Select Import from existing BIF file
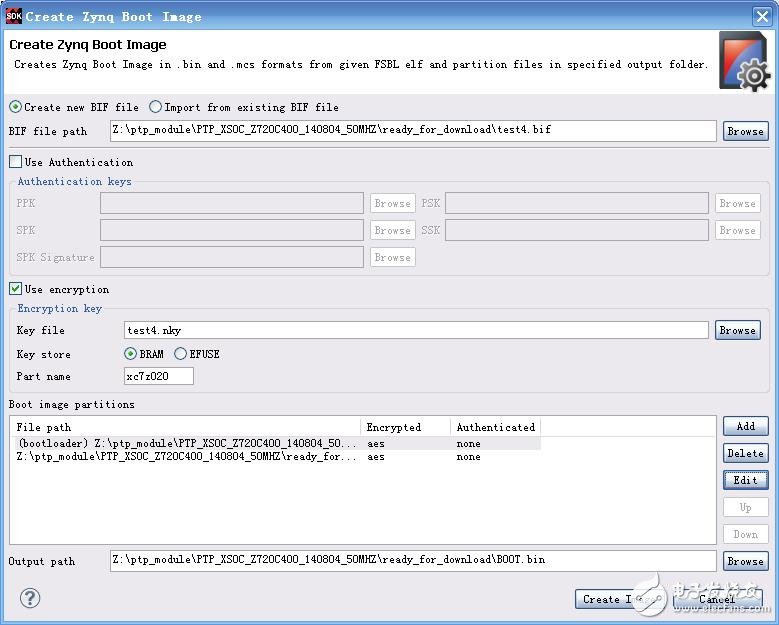The image size is (779, 625). (156, 107)
